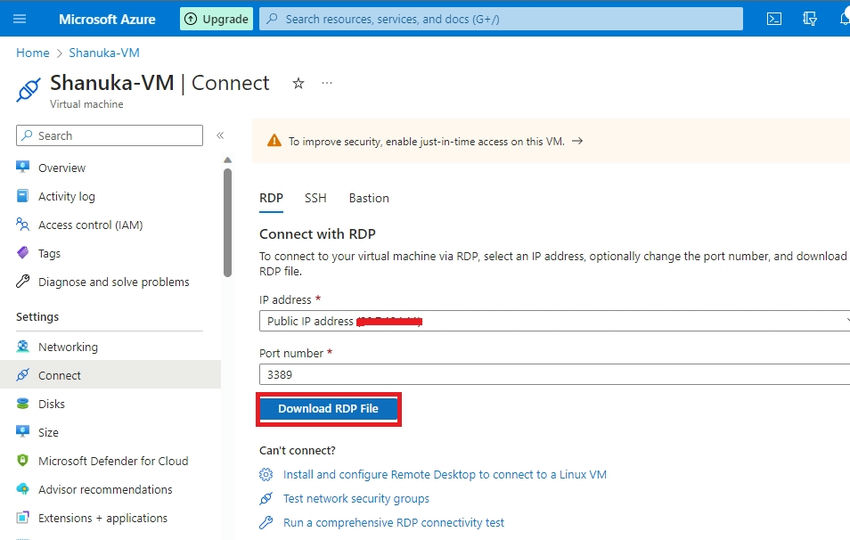Launch Cloud Shell from top bar

[774, 19]
